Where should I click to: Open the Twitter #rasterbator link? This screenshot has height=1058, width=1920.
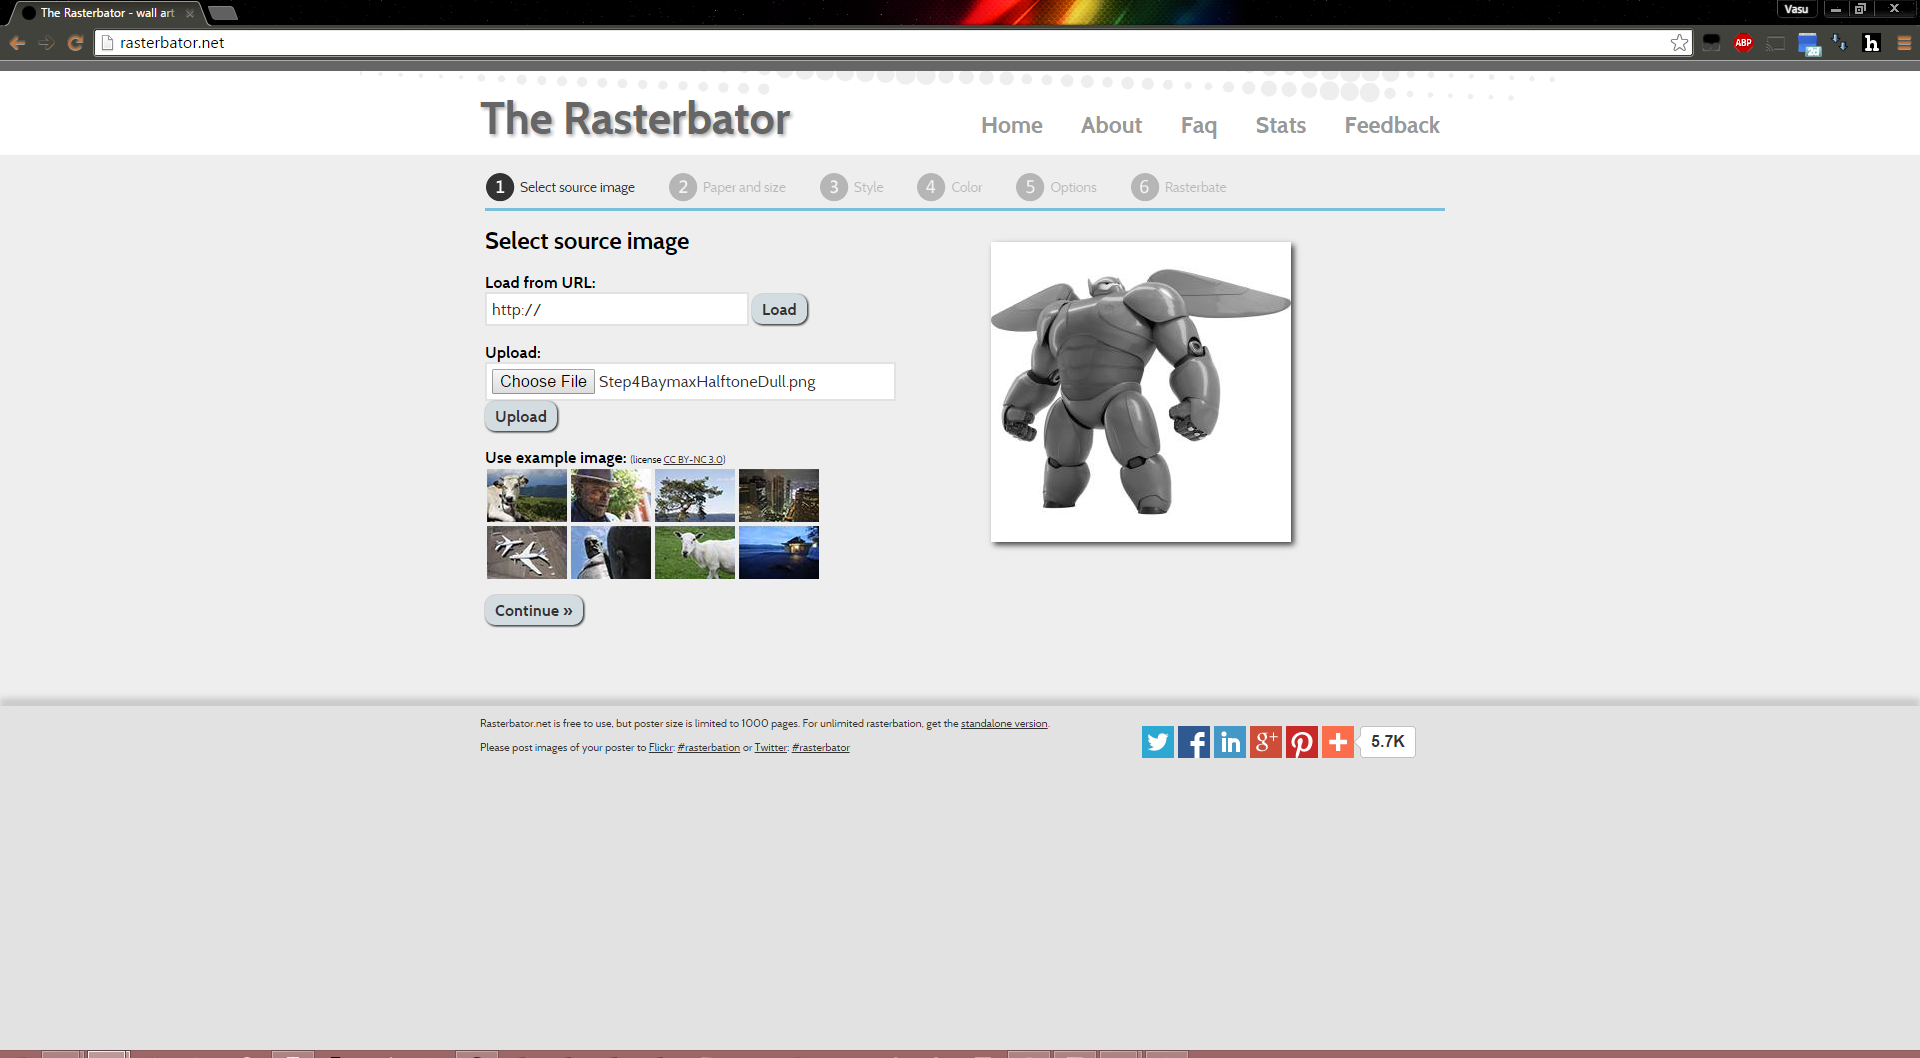coord(821,748)
